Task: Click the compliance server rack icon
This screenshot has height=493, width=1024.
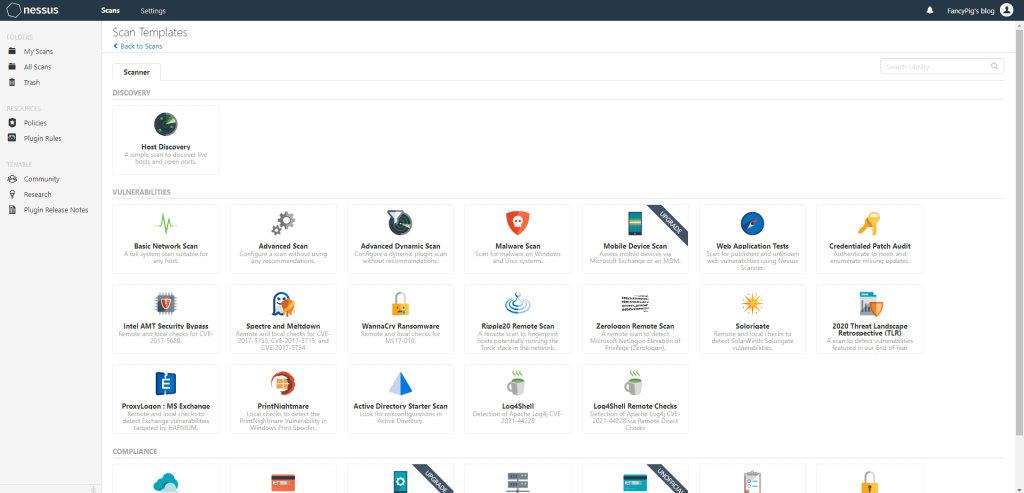Action: 517,483
